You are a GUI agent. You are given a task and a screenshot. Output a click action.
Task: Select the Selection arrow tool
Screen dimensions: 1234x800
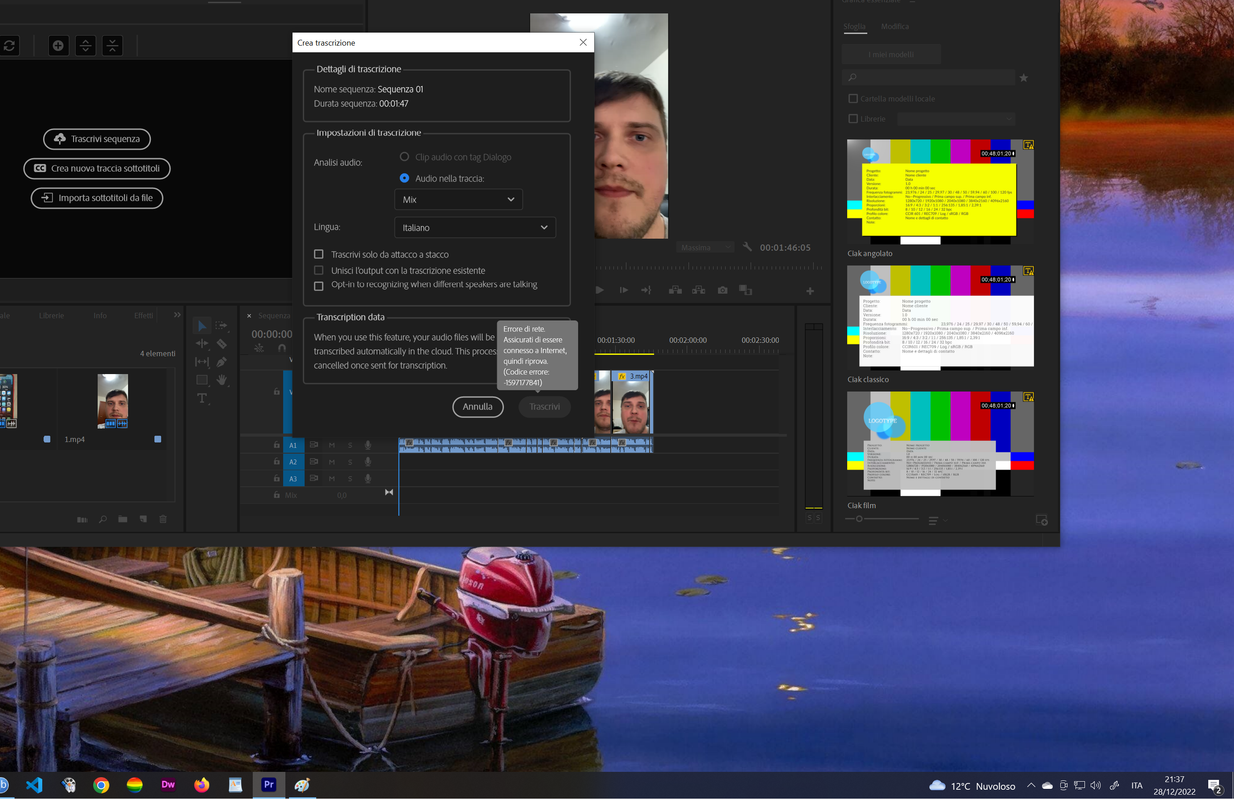pyautogui.click(x=201, y=325)
